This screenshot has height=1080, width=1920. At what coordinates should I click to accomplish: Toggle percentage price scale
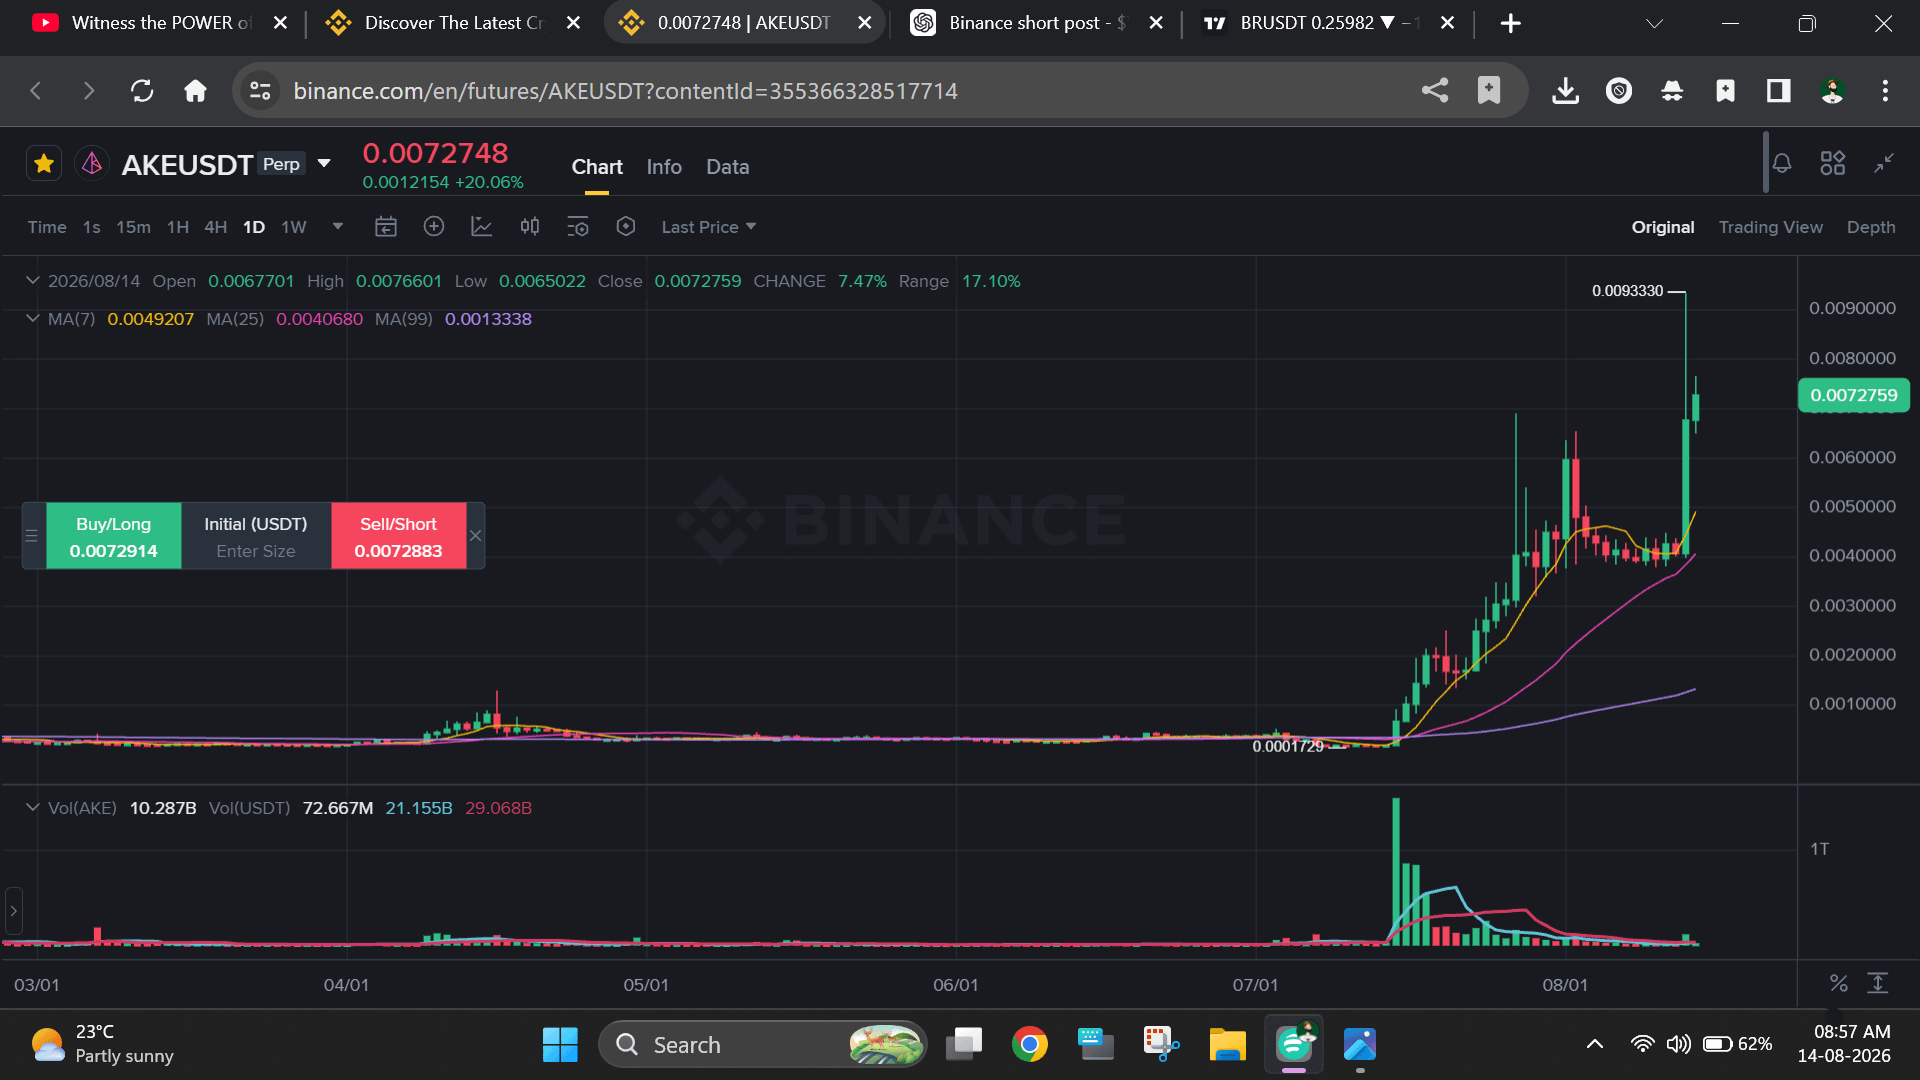[1838, 983]
